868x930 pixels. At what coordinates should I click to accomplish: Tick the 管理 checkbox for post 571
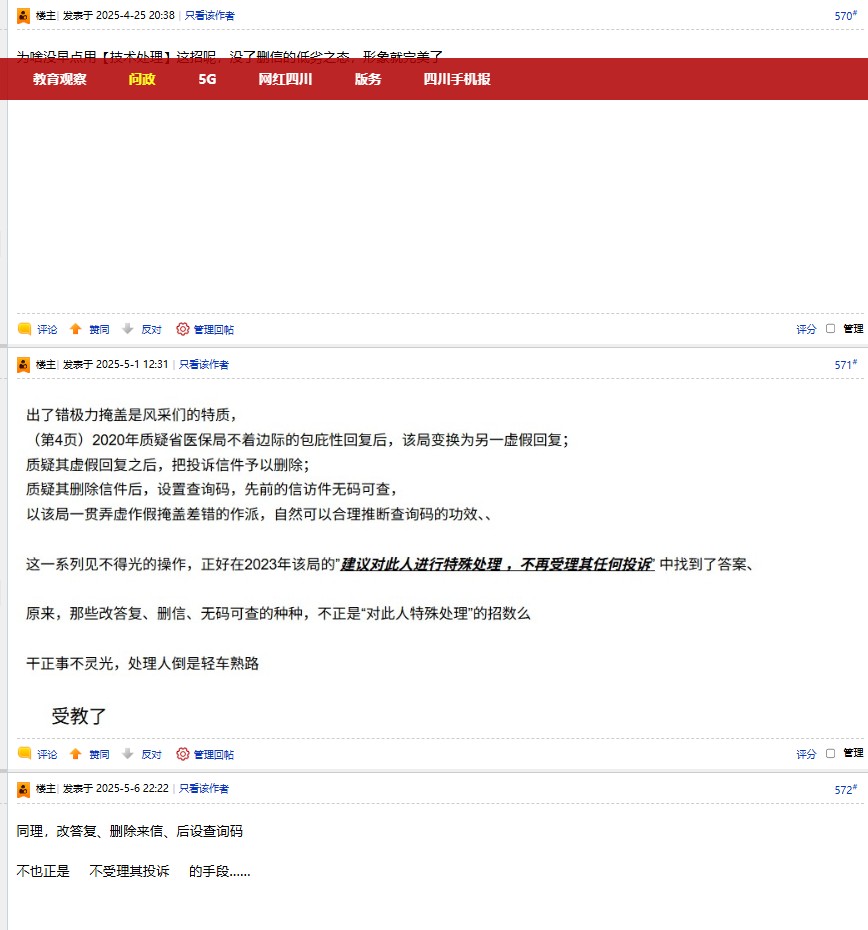(831, 754)
